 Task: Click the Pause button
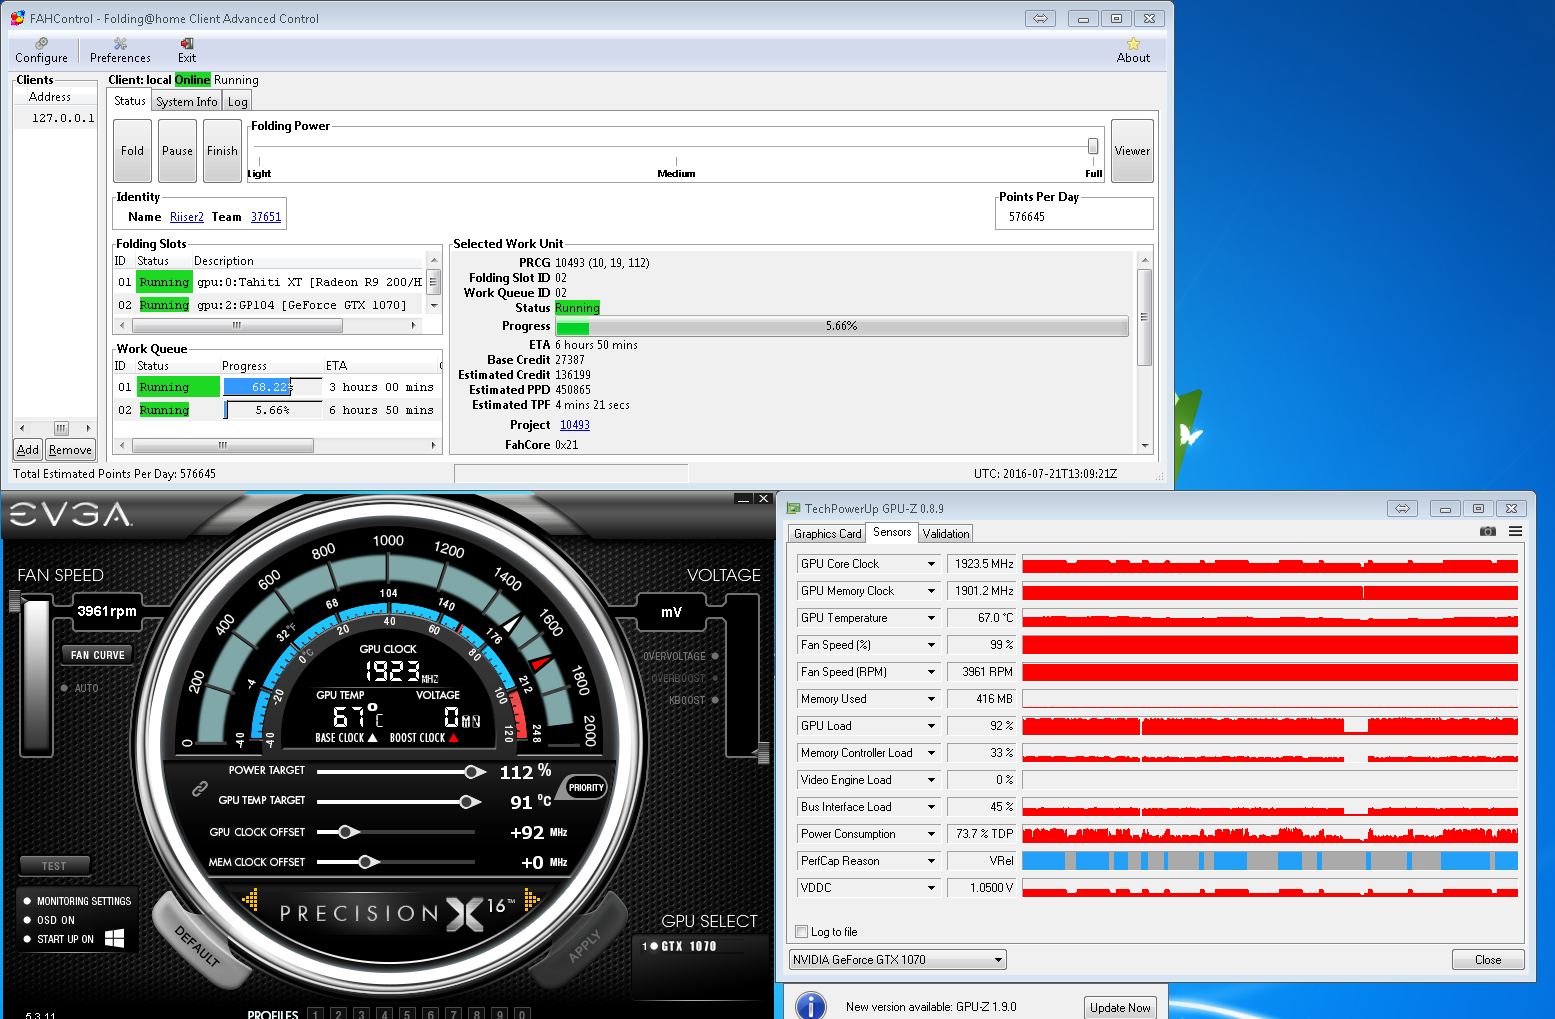(177, 151)
